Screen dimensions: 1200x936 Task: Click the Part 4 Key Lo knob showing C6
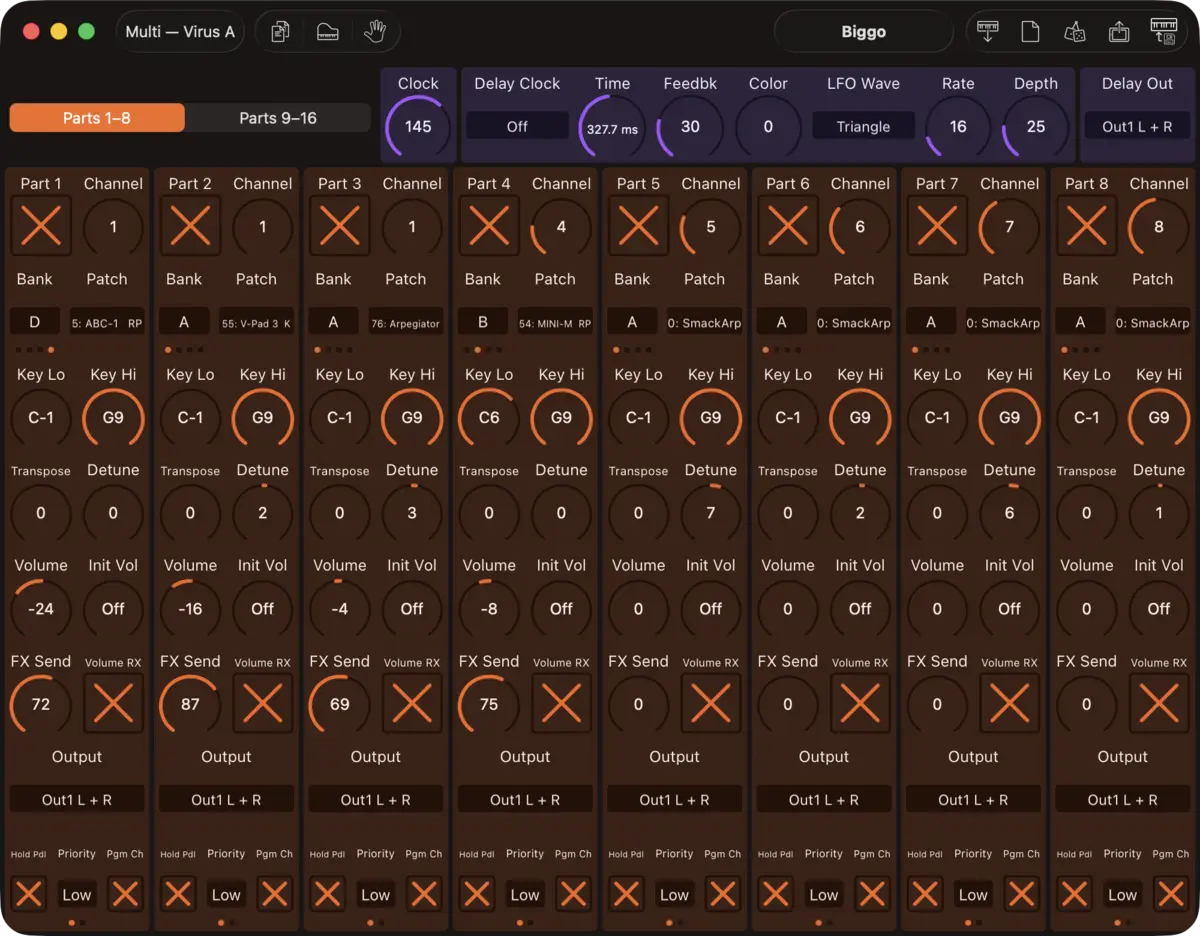coord(489,417)
